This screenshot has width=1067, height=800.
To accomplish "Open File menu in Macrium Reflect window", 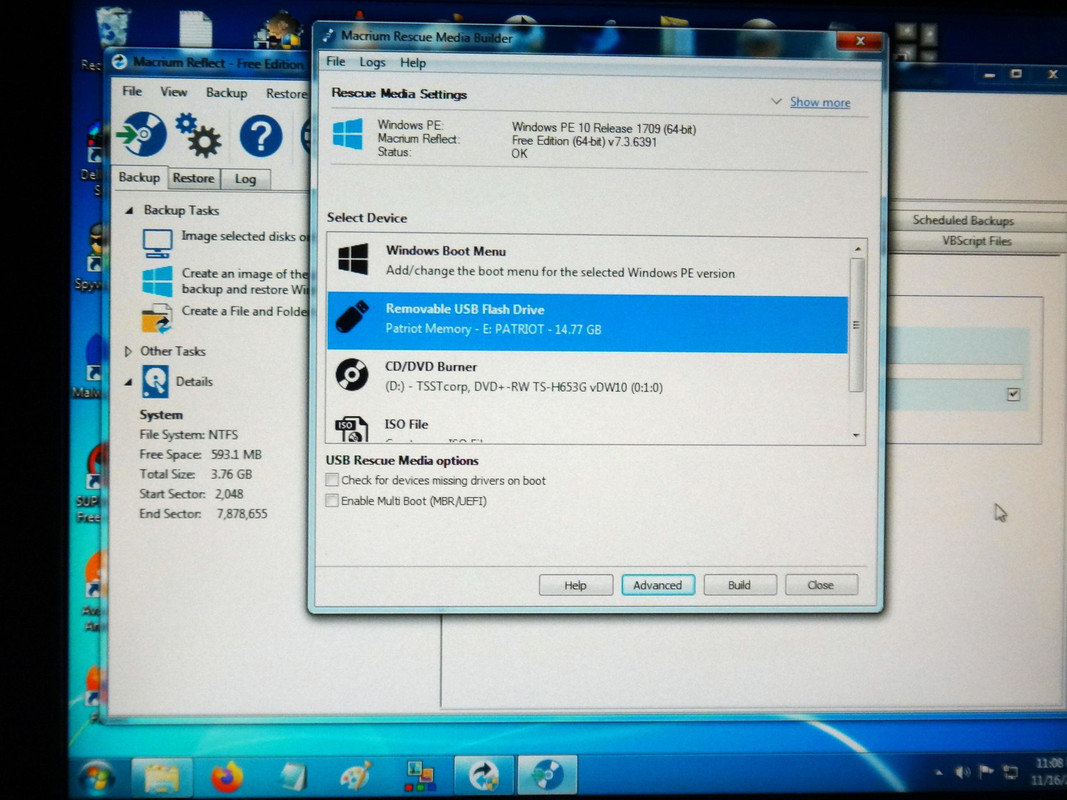I will pos(132,91).
